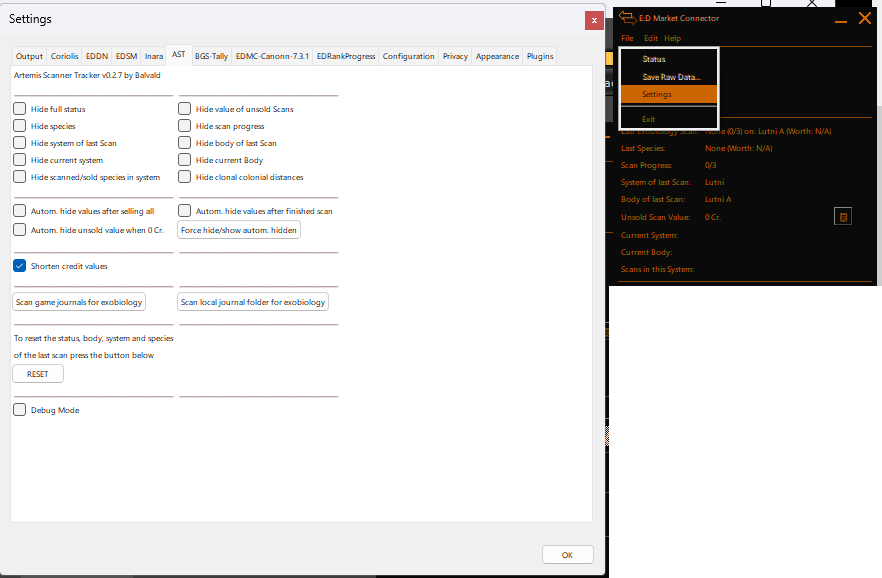Open the BGS-Tally tab
This screenshot has height=578, width=882.
tap(212, 56)
